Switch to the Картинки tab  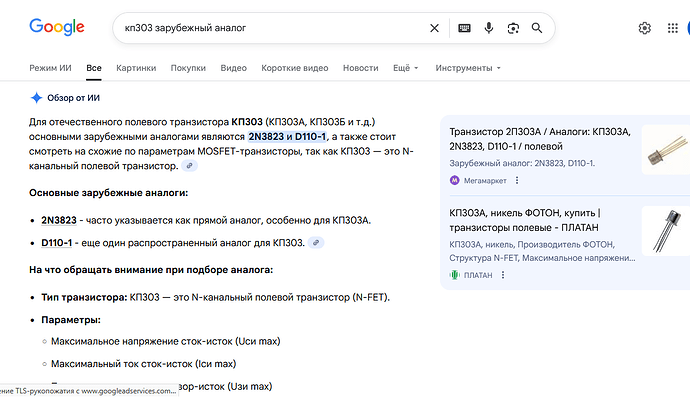tap(136, 68)
